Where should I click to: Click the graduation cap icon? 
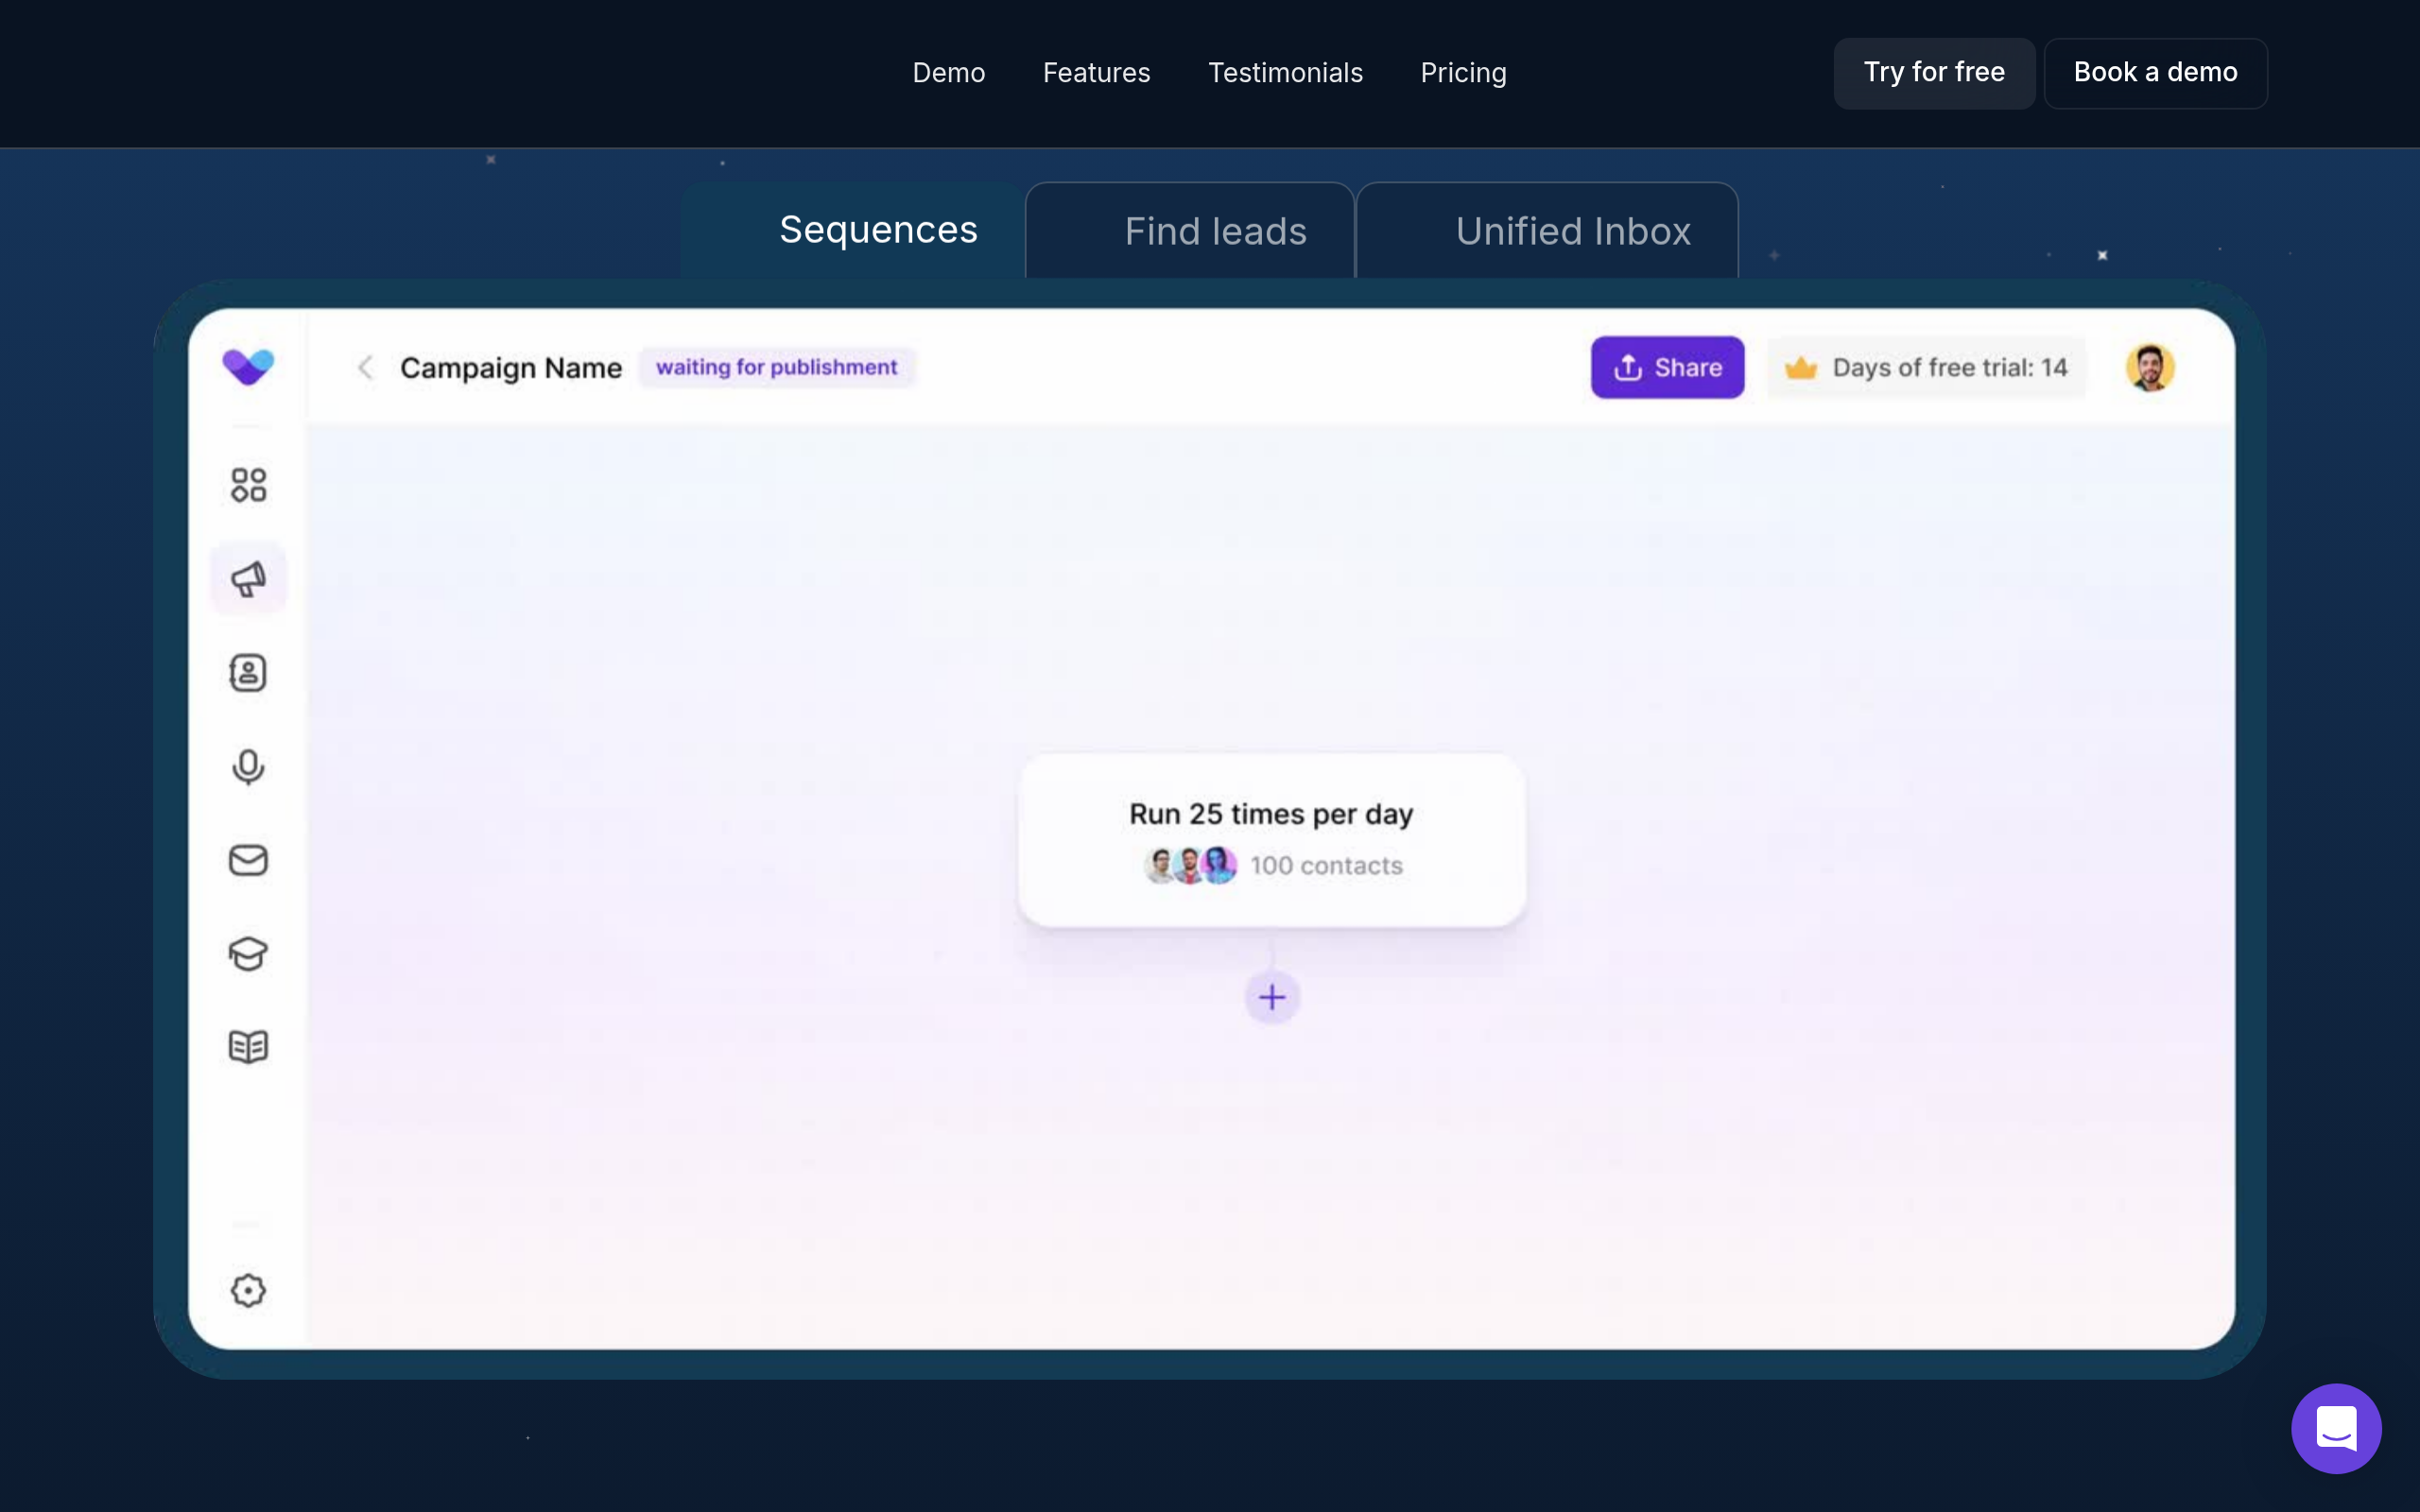coord(248,954)
